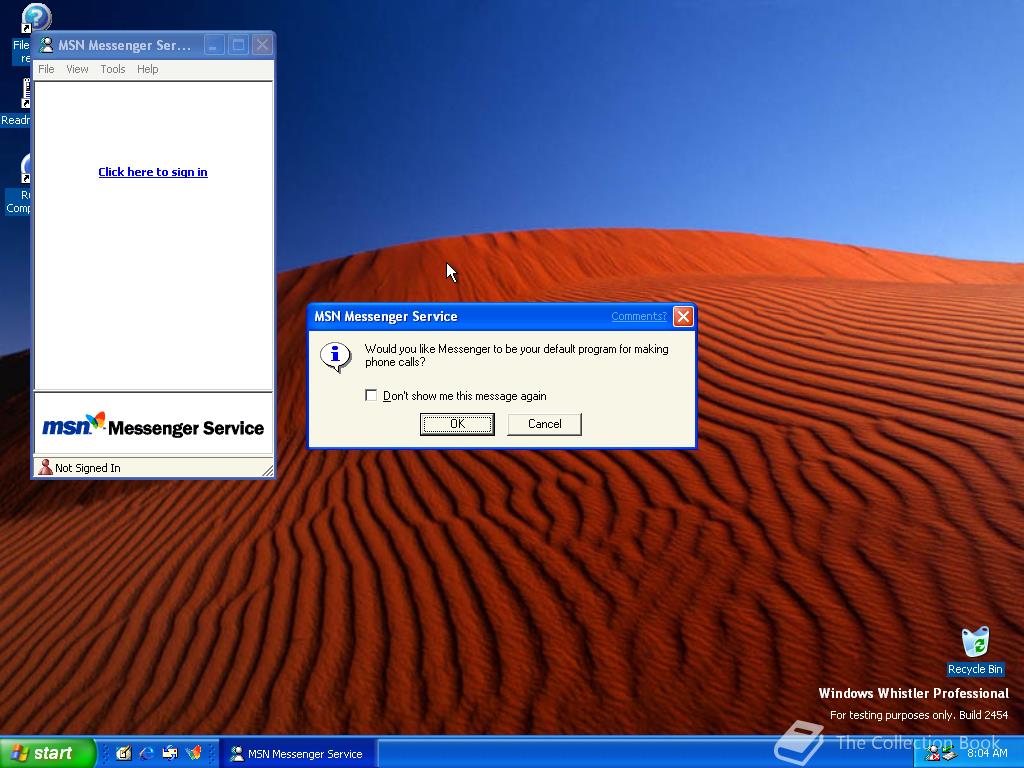Tick 'Don't show me this message again'
1024x768 pixels.
[371, 395]
